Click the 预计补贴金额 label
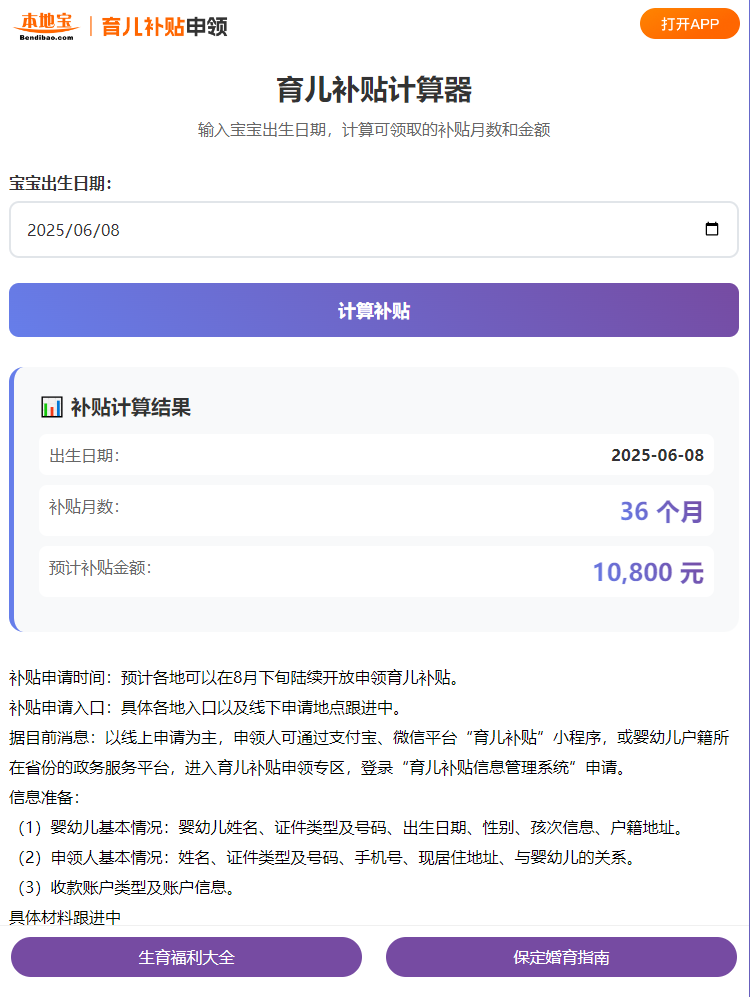This screenshot has width=750, height=997. tap(100, 568)
